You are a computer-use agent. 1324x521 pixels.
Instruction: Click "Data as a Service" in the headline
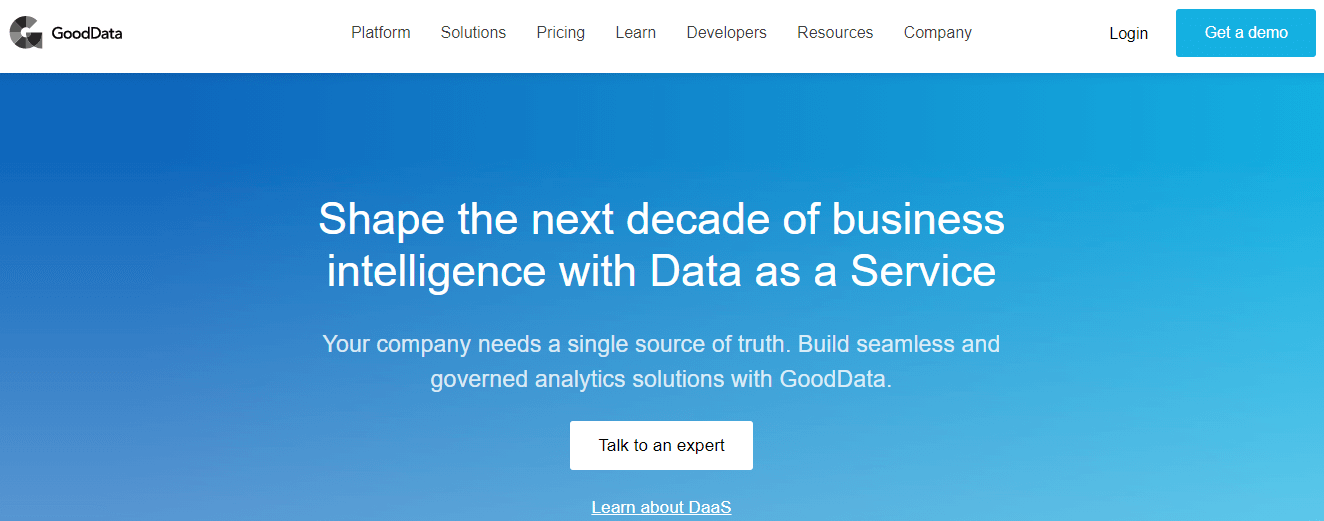click(x=823, y=271)
